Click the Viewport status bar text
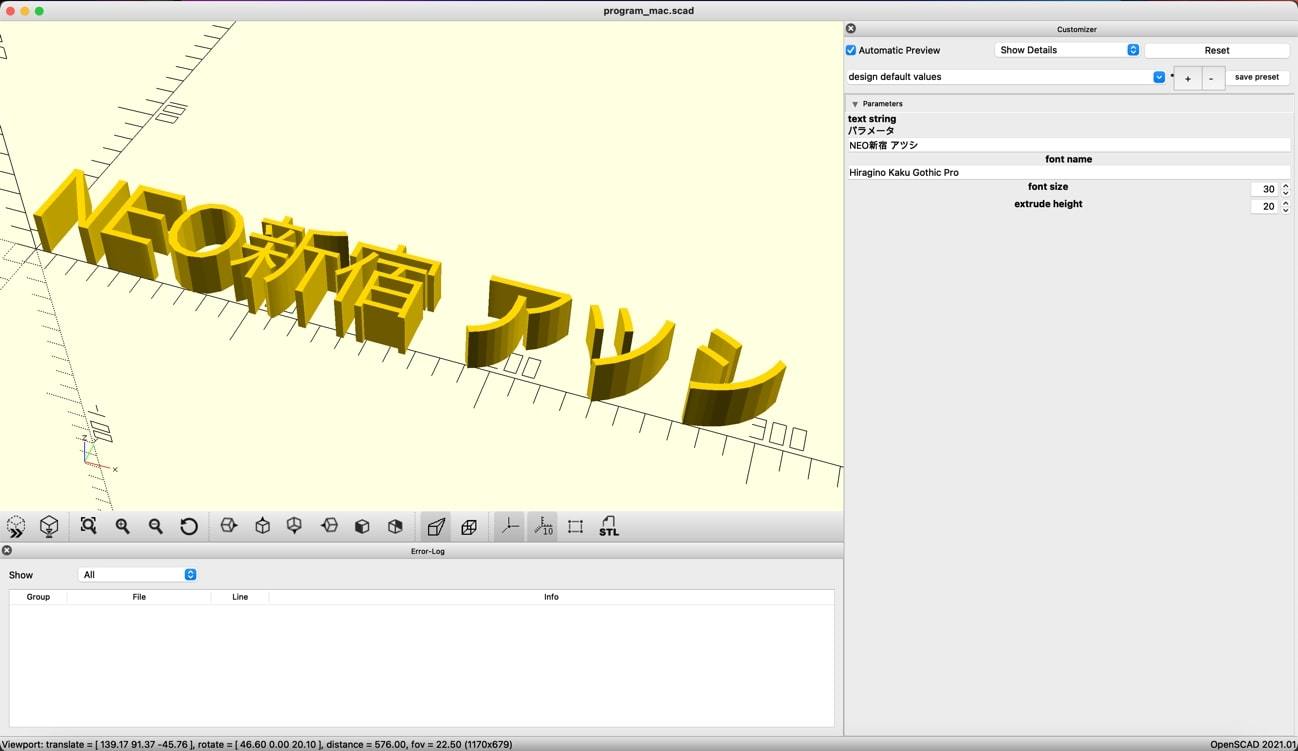1298x751 pixels. coord(256,744)
